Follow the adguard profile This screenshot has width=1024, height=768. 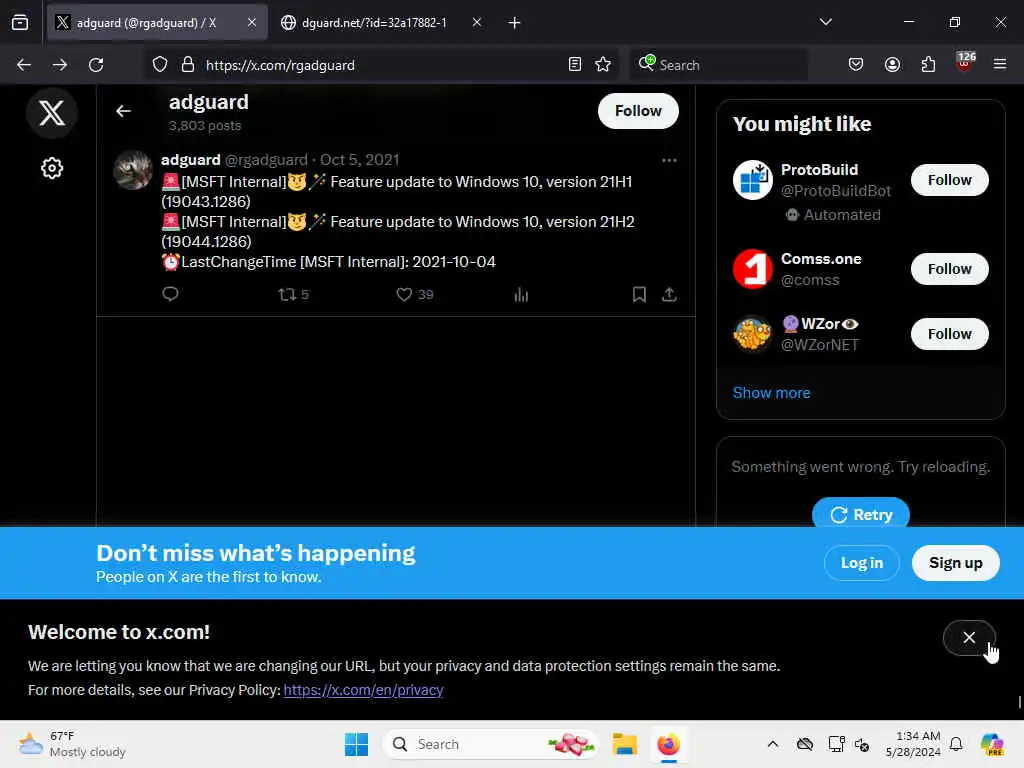pyautogui.click(x=638, y=111)
